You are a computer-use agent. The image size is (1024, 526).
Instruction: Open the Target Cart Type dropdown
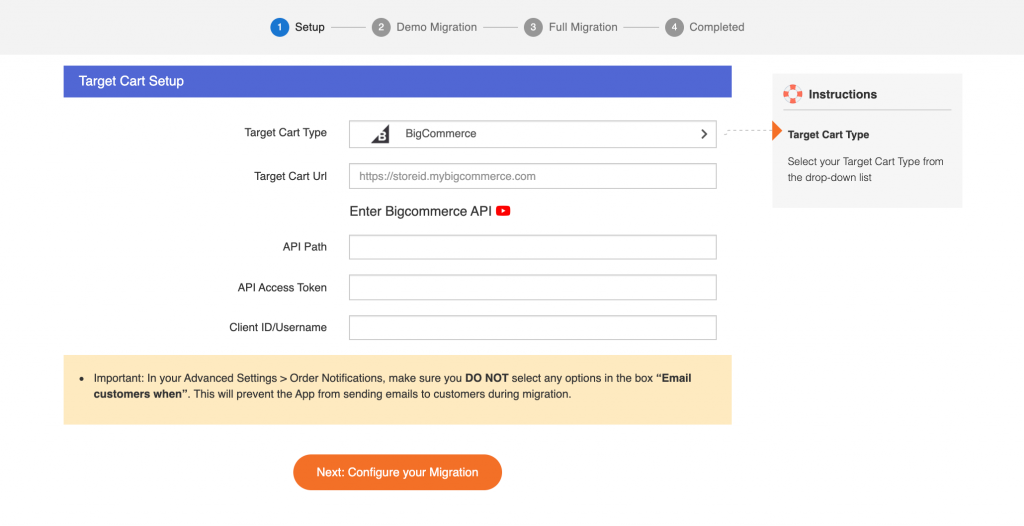tap(532, 134)
